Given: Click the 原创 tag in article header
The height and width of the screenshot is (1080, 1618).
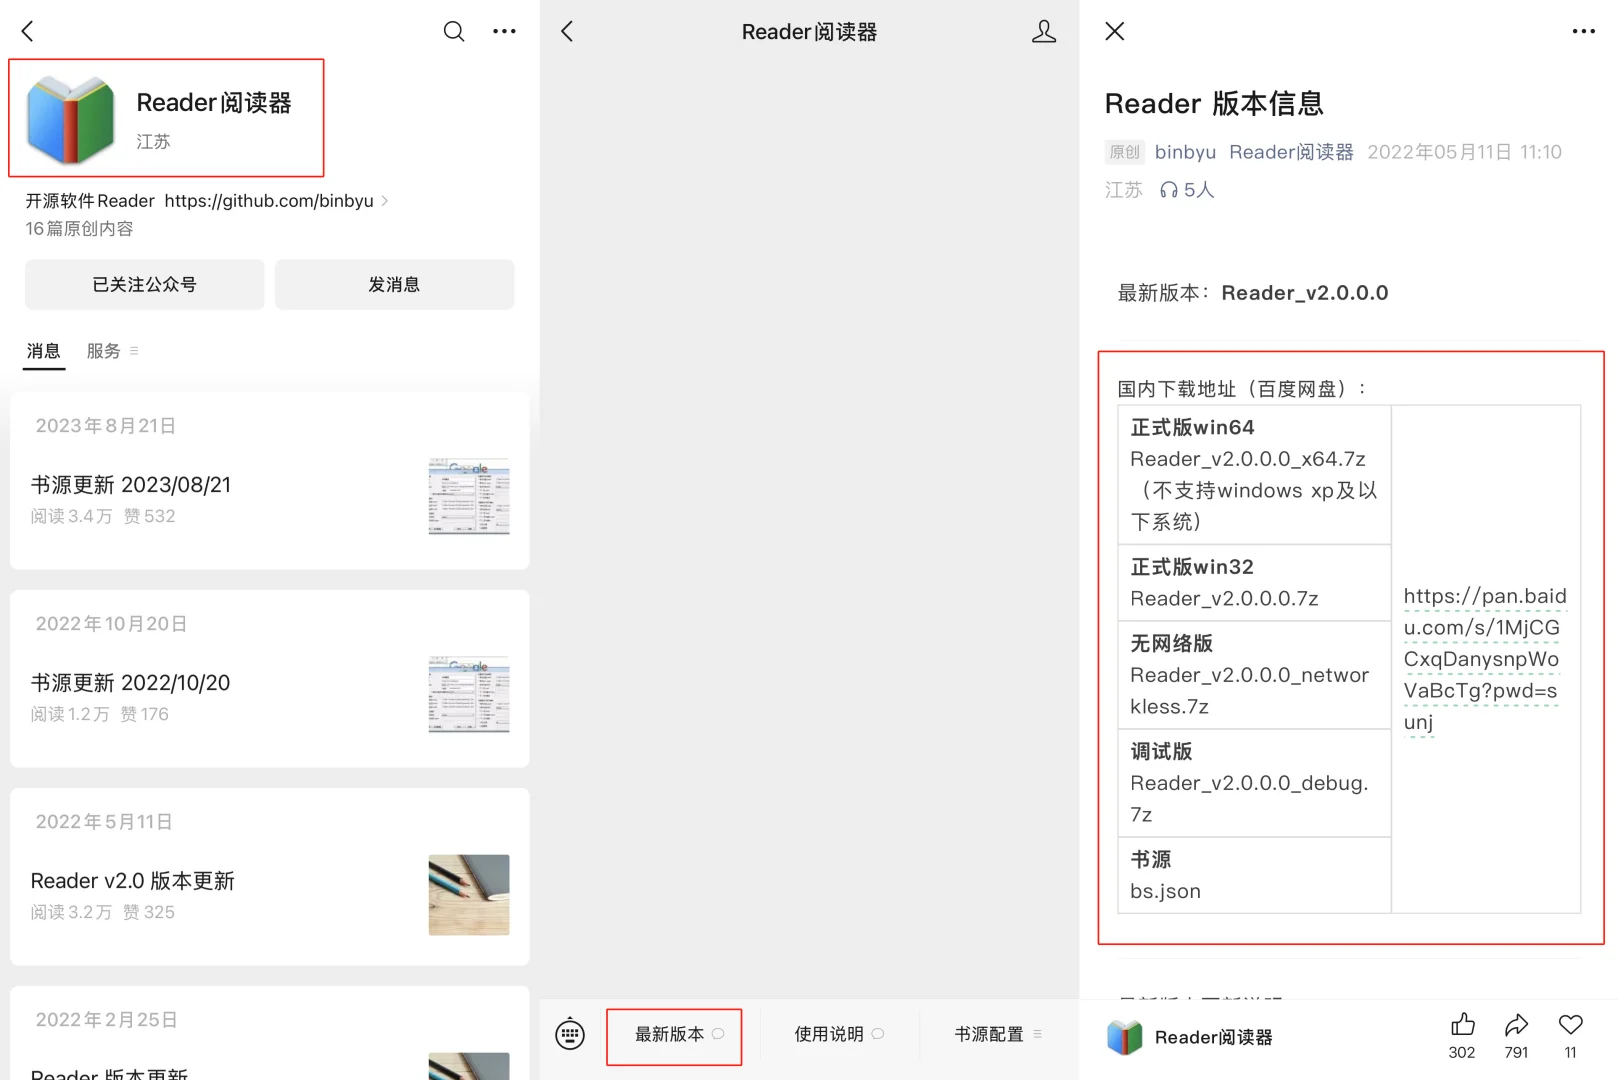Looking at the screenshot, I should (1124, 152).
